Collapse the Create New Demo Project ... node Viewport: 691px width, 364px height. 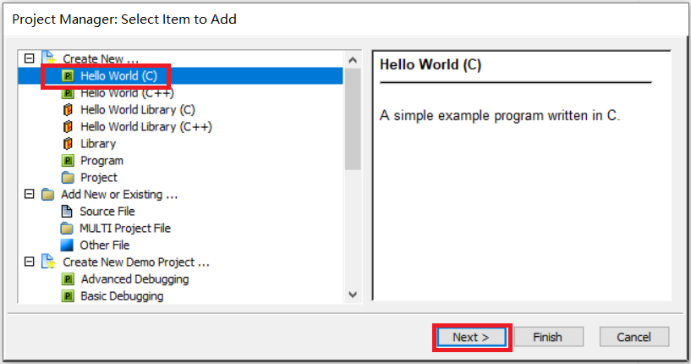tap(29, 262)
